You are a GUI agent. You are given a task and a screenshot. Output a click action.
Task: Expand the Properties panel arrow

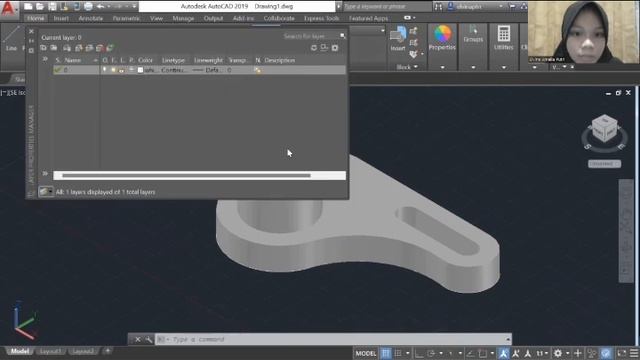(x=442, y=67)
